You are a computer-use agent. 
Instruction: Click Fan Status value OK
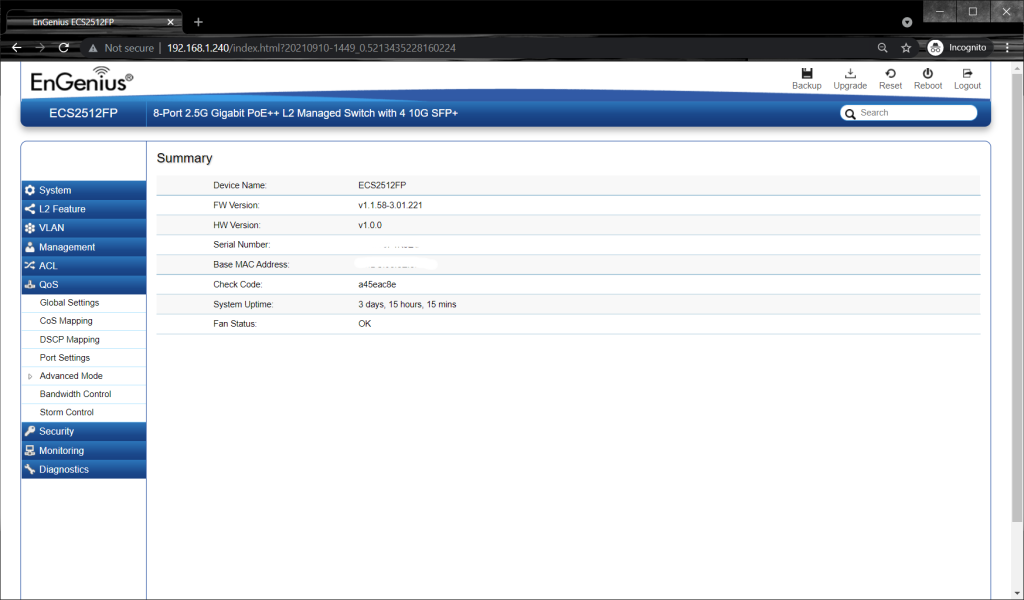coord(364,324)
